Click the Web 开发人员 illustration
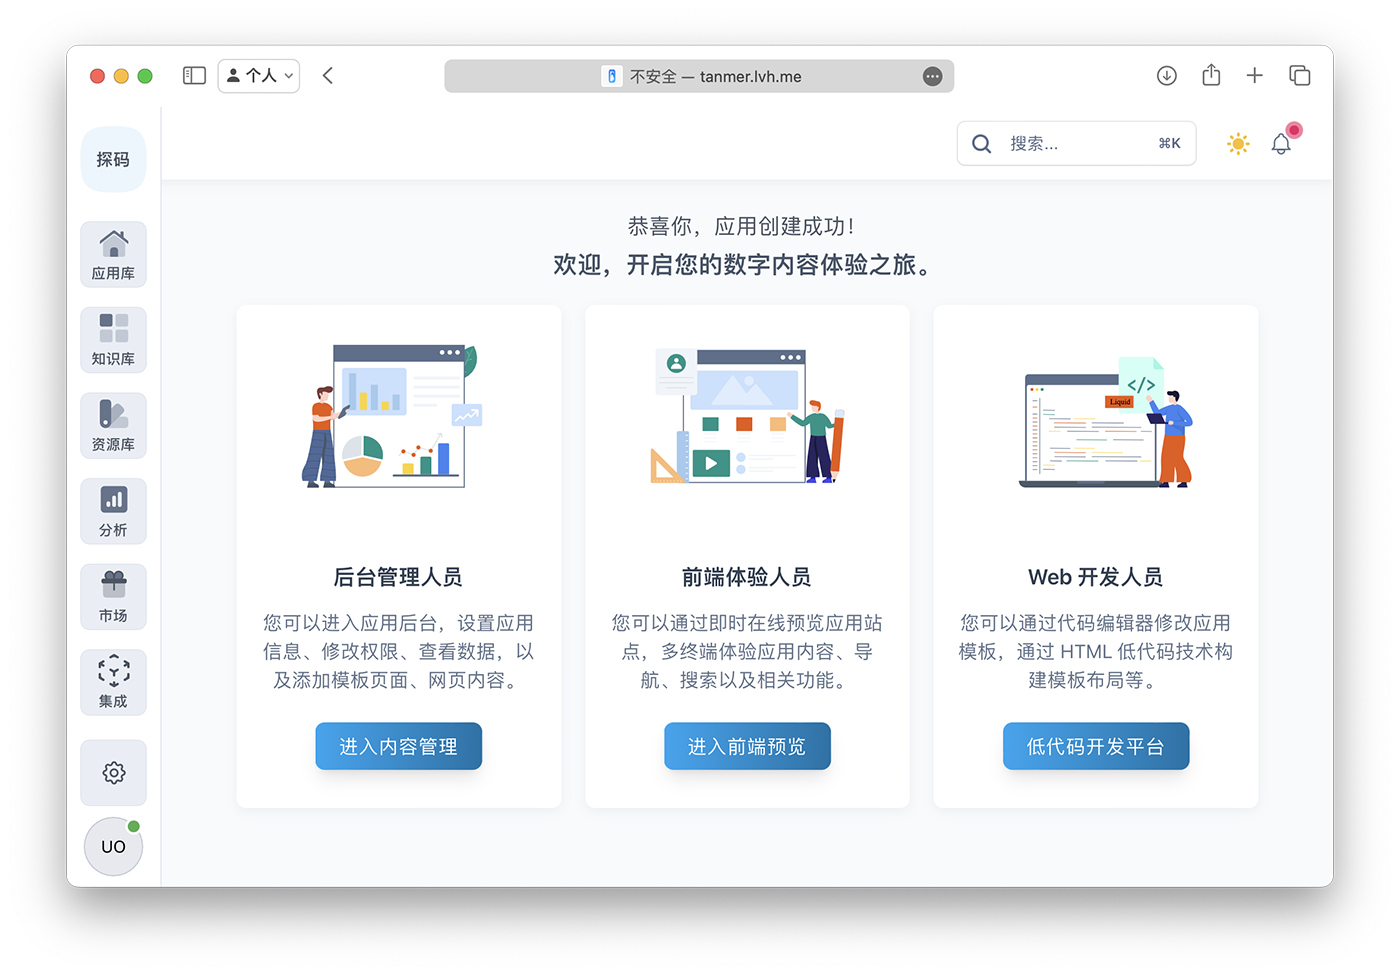 (1106, 422)
